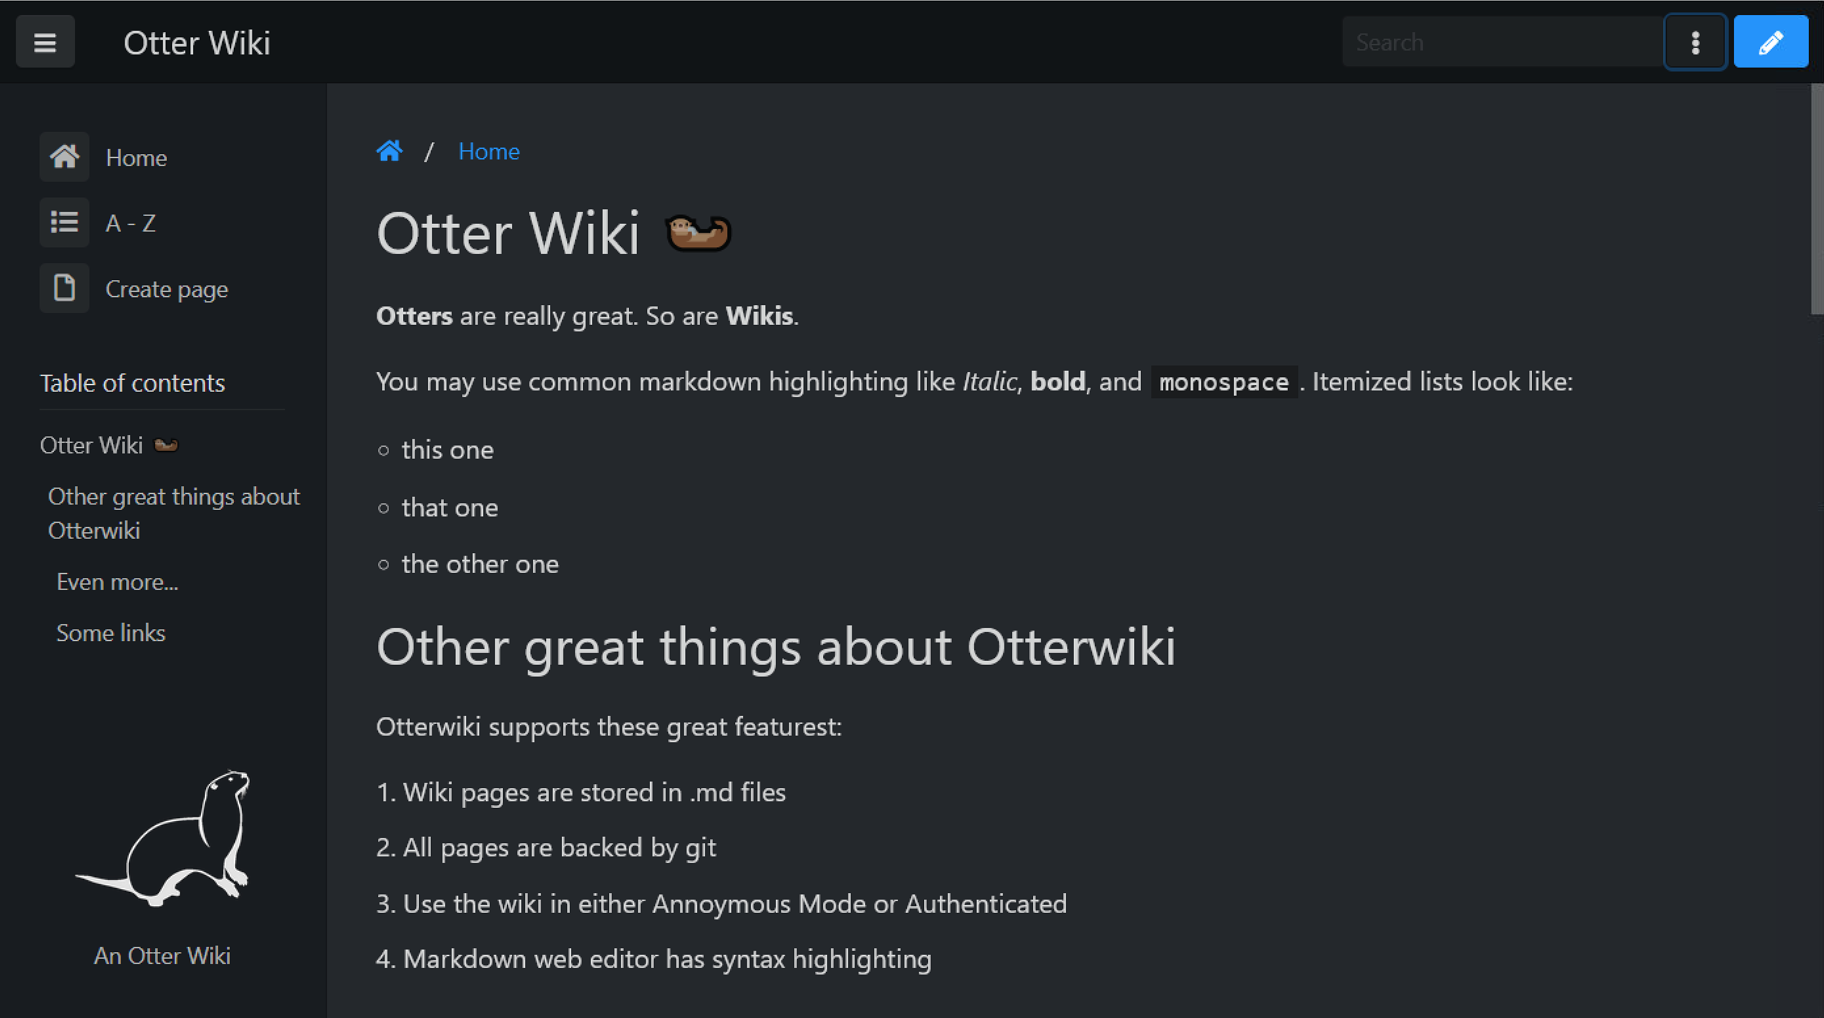Image resolution: width=1824 pixels, height=1018 pixels.
Task: Click the Create page document icon
Action: point(64,288)
